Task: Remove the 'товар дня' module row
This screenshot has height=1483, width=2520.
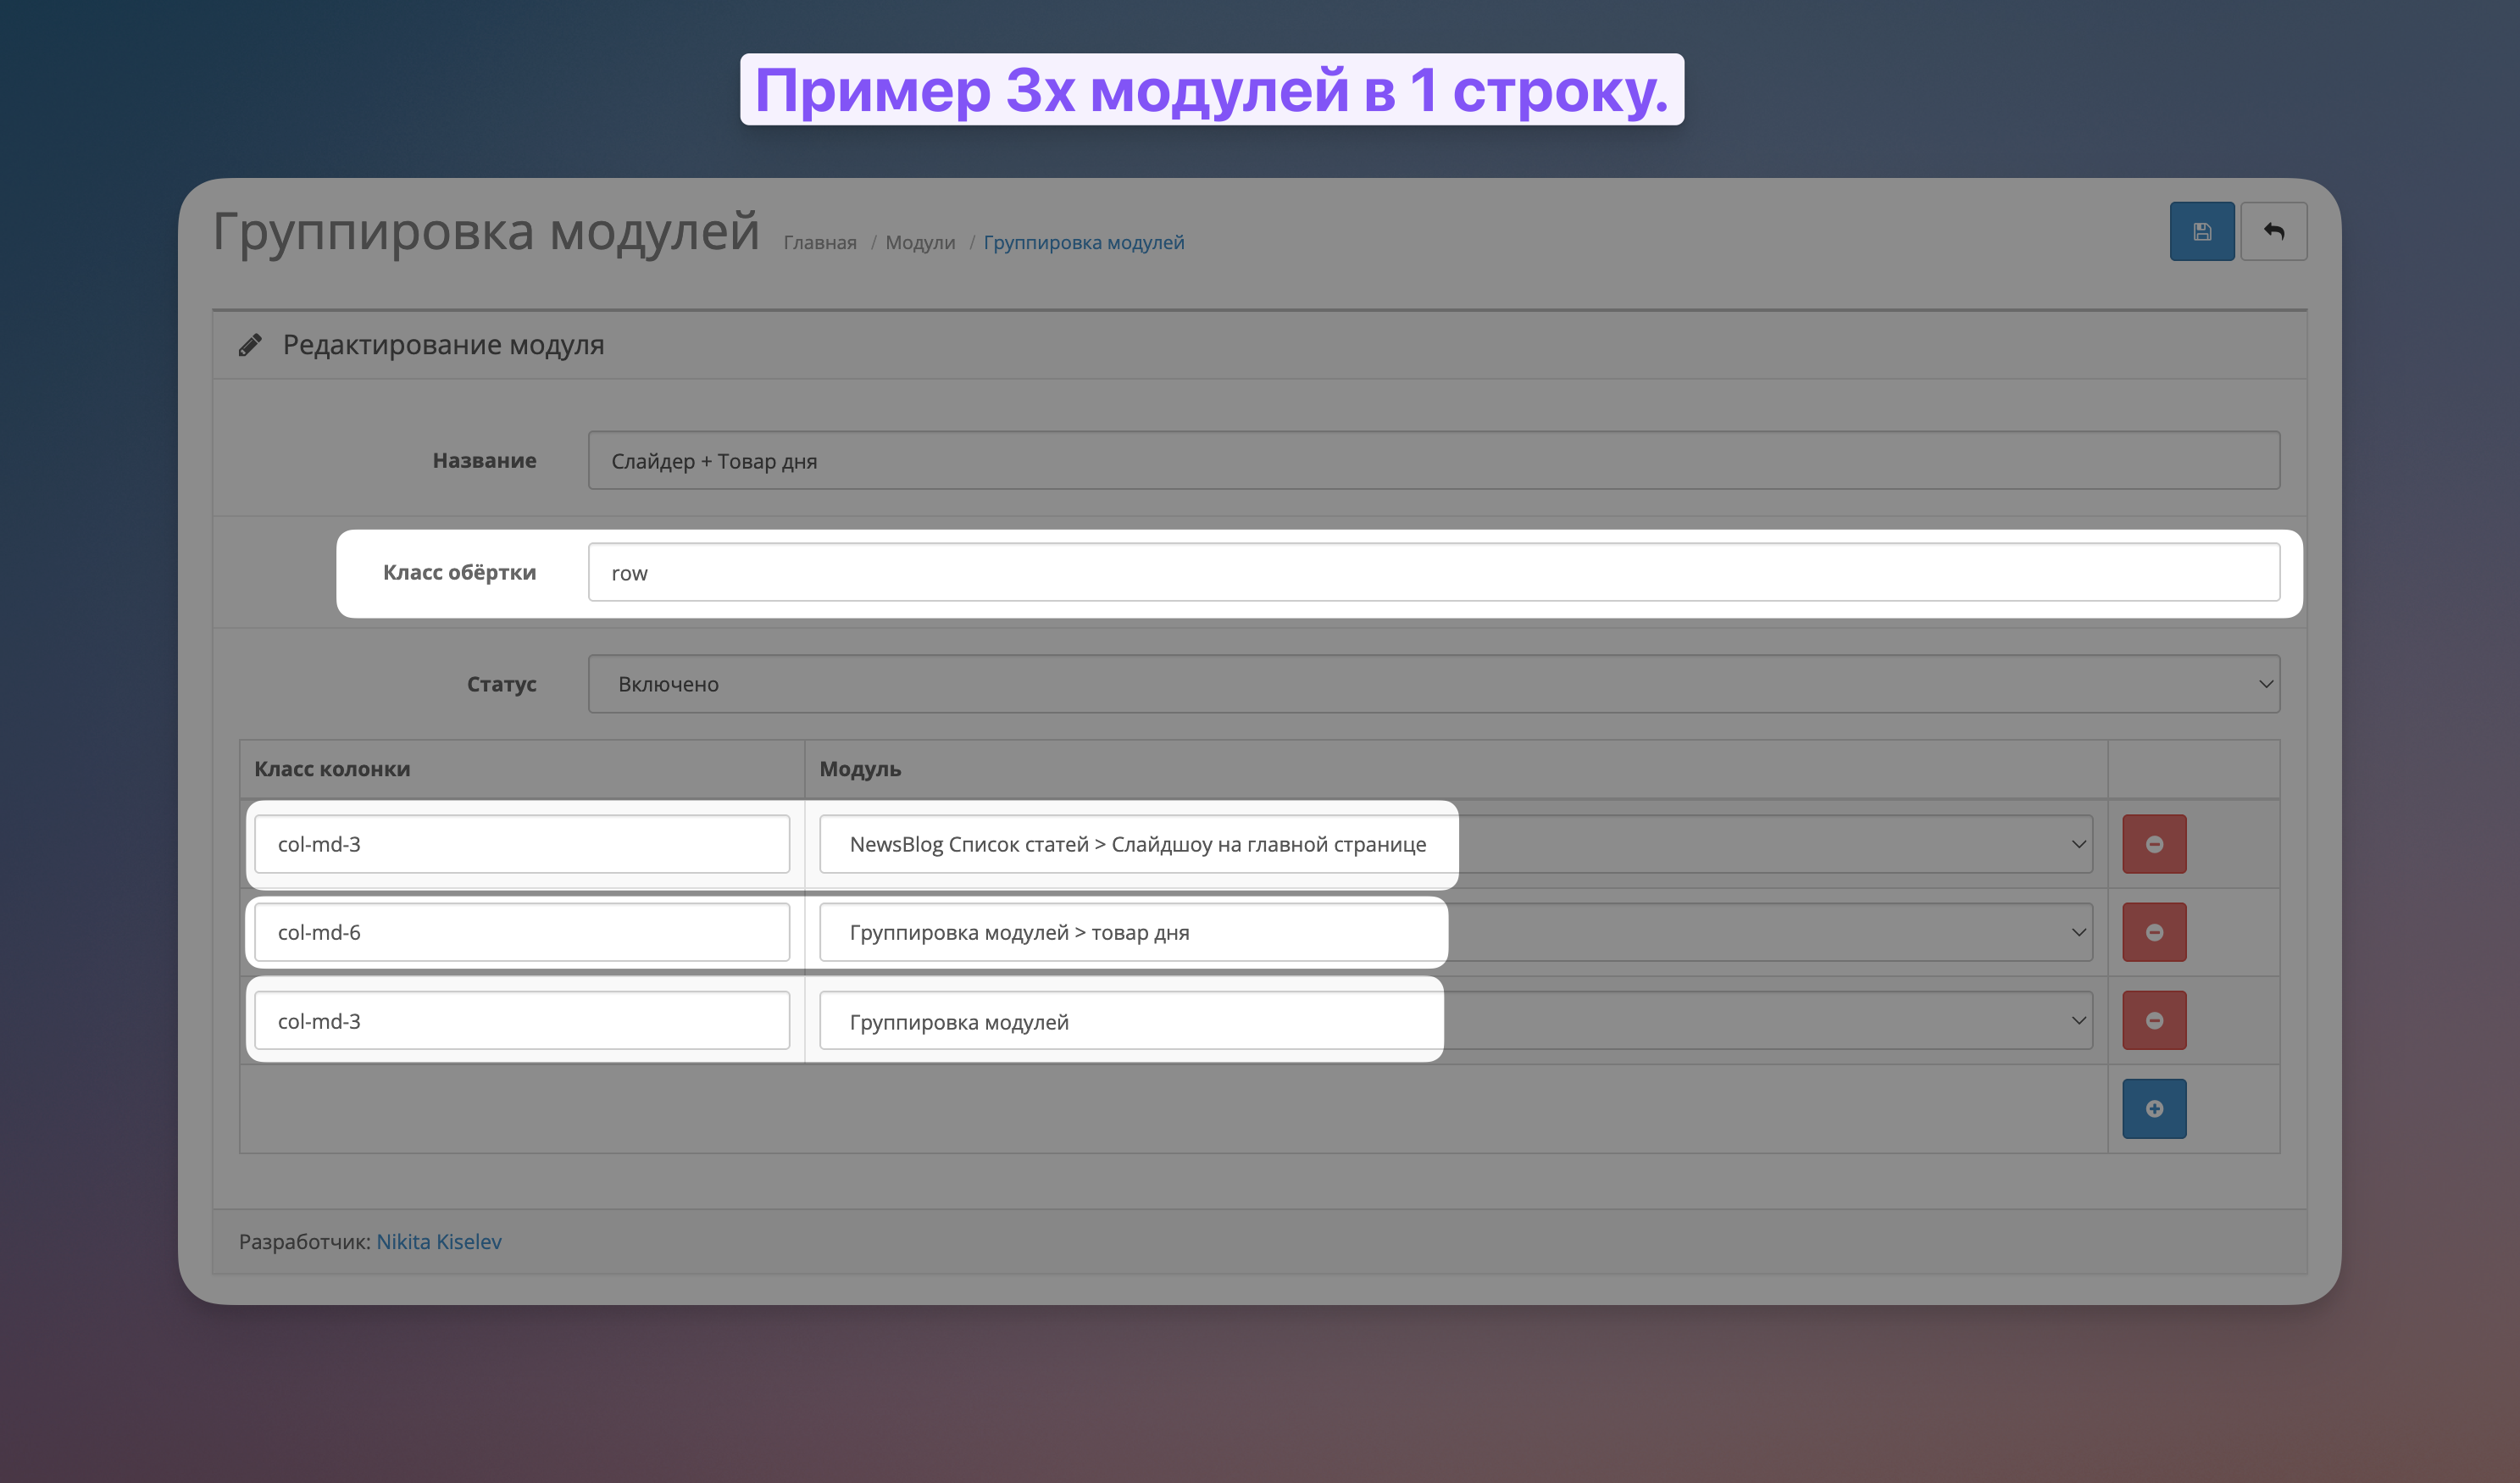Action: click(x=2154, y=932)
